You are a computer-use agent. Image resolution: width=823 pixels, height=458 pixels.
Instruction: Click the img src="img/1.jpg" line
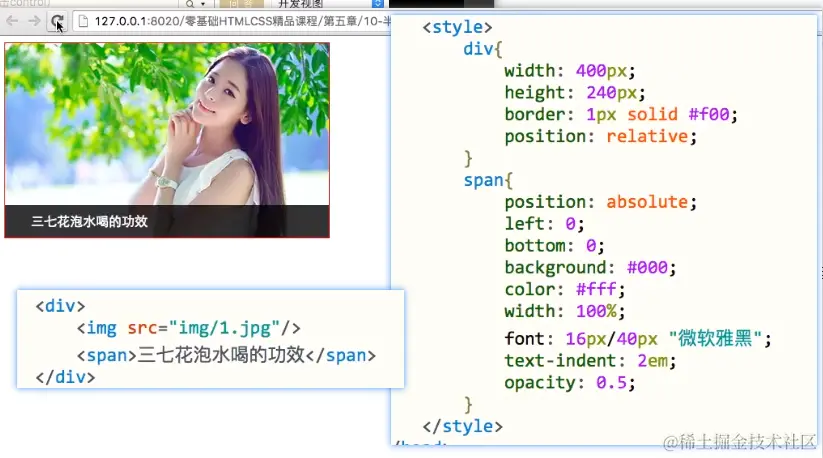point(188,328)
